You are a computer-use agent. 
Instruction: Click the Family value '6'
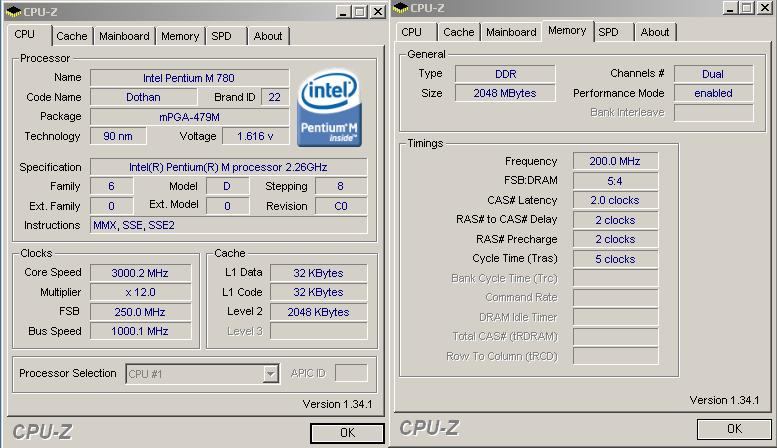click(111, 186)
